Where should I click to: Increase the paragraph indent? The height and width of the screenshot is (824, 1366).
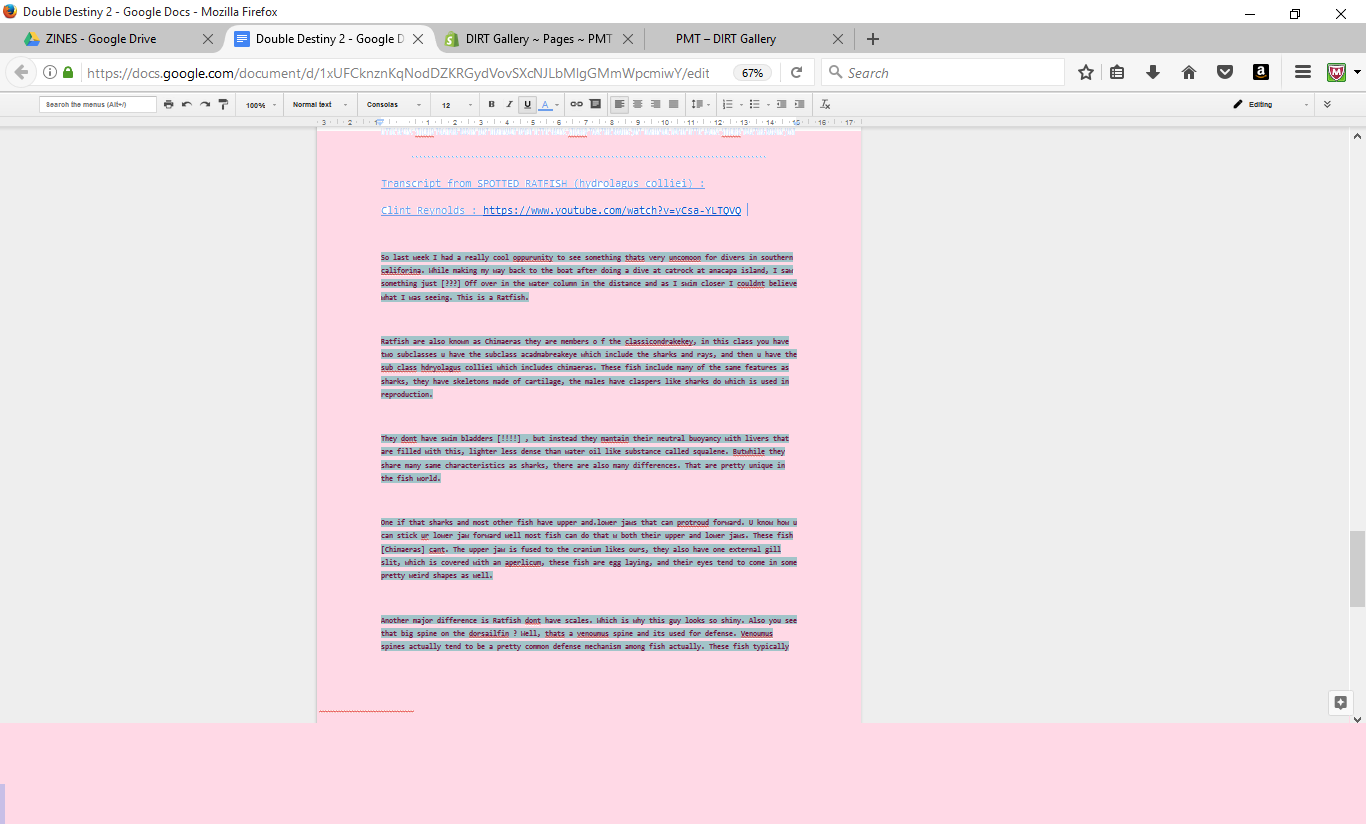[800, 104]
